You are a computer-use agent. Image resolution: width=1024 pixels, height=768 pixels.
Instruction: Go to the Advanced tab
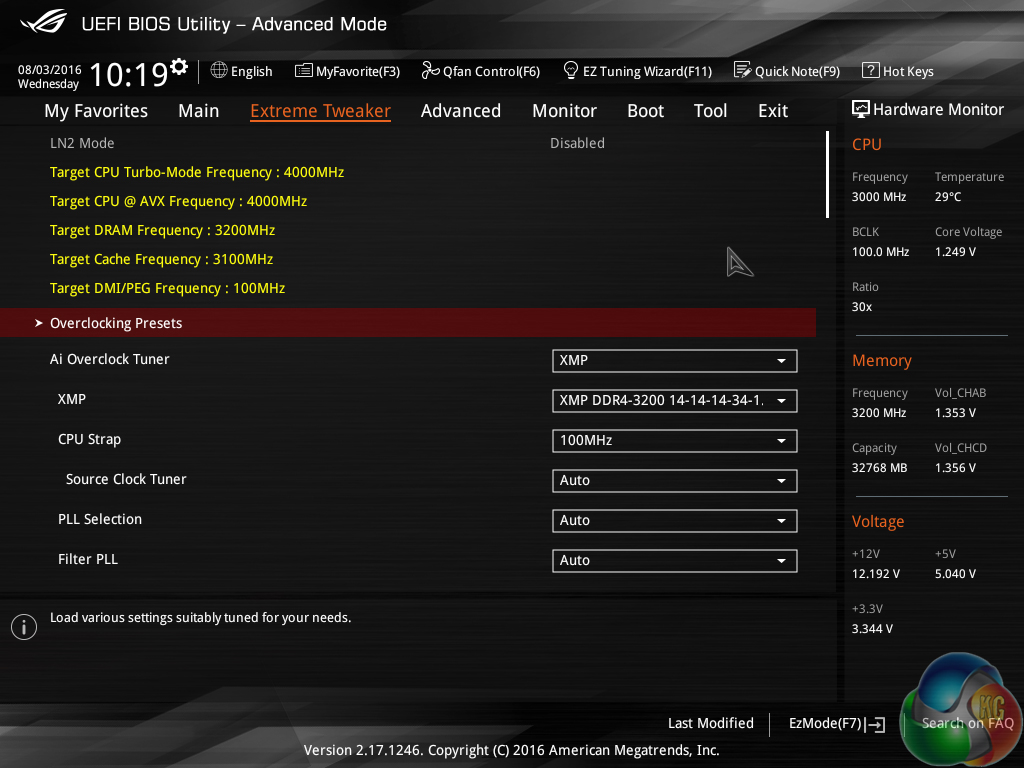[460, 111]
